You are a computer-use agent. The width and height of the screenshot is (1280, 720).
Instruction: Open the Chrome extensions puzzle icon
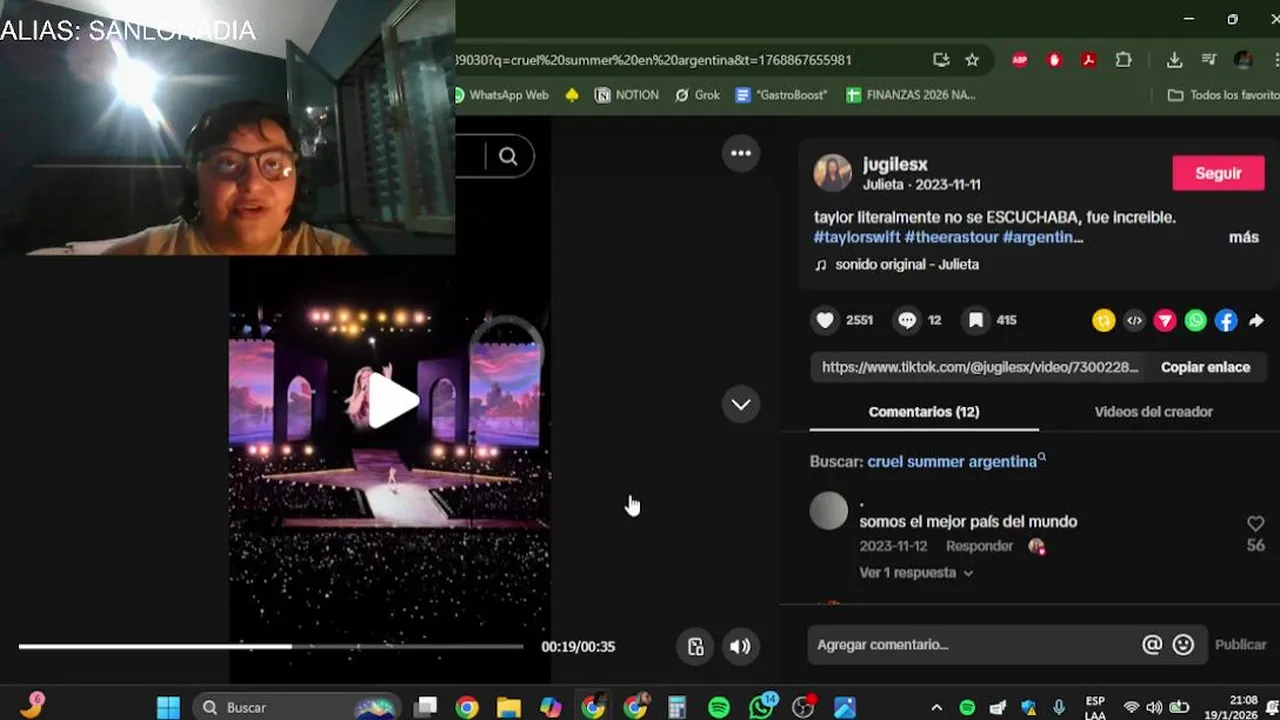tap(1123, 60)
